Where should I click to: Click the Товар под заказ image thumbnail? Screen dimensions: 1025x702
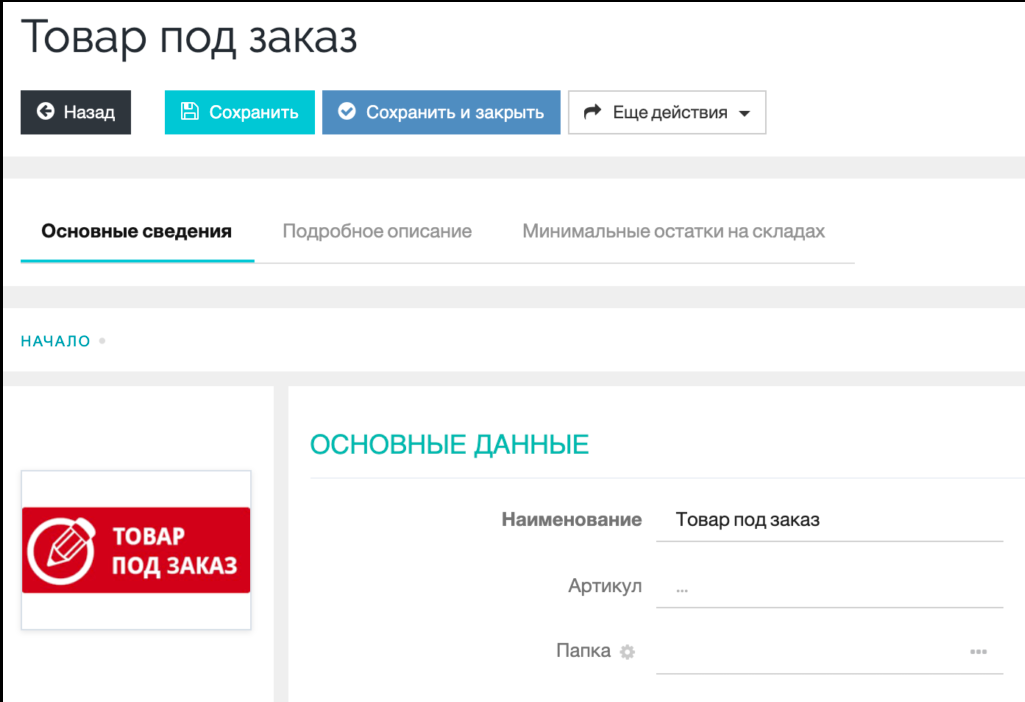click(136, 552)
